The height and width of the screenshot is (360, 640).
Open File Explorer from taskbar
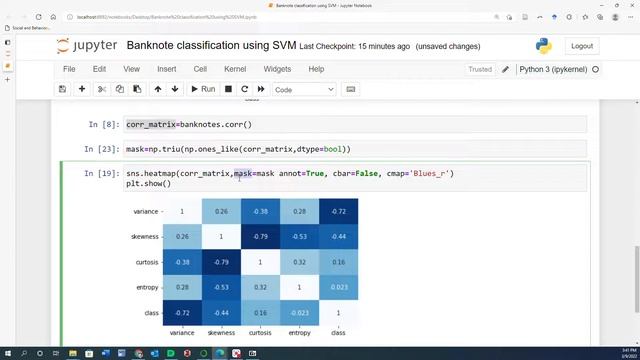tap(73, 353)
